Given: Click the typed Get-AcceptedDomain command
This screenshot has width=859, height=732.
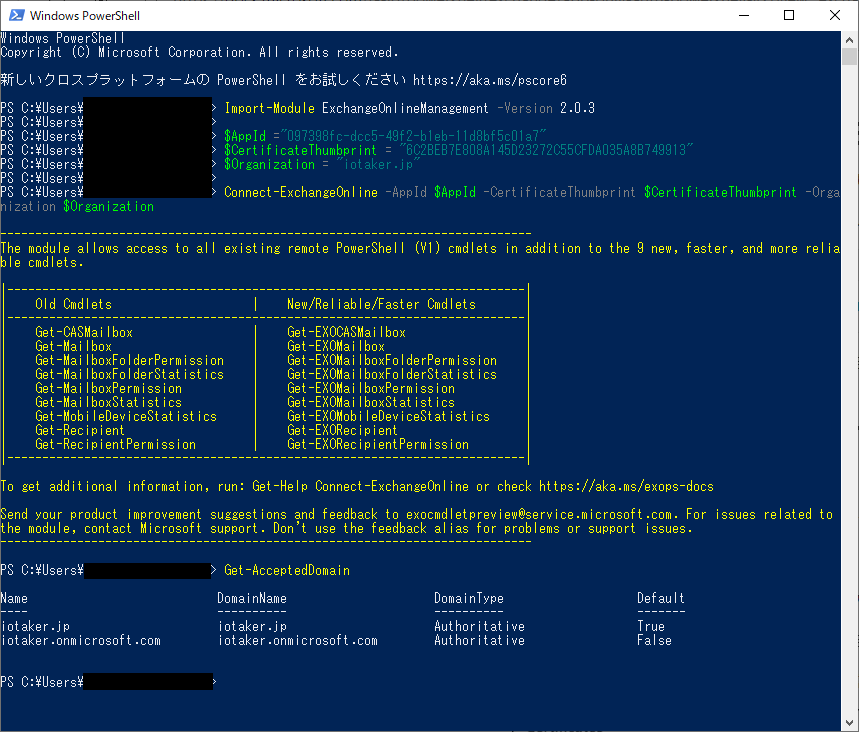Looking at the screenshot, I should point(287,570).
